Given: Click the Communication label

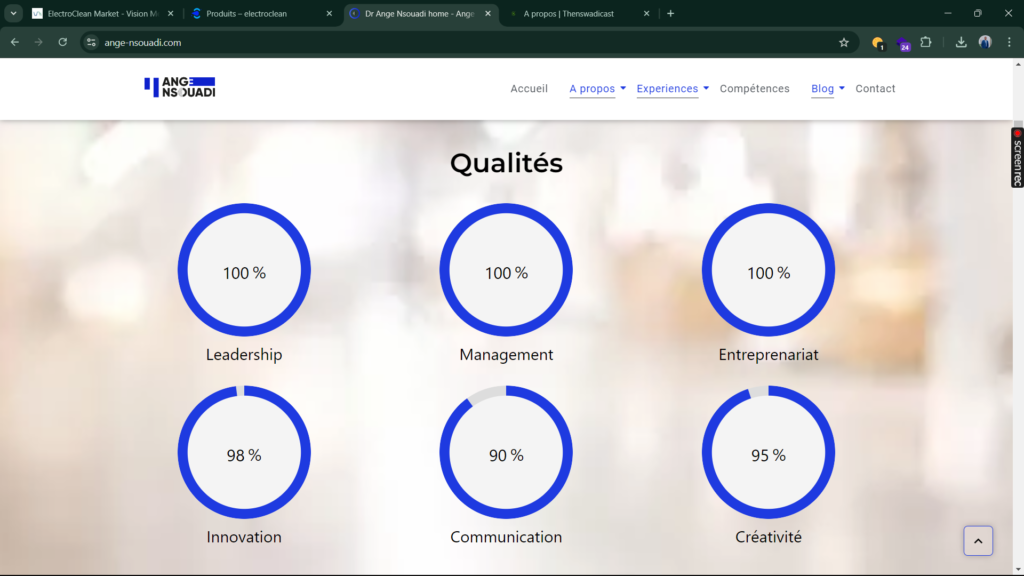Looking at the screenshot, I should [x=506, y=537].
